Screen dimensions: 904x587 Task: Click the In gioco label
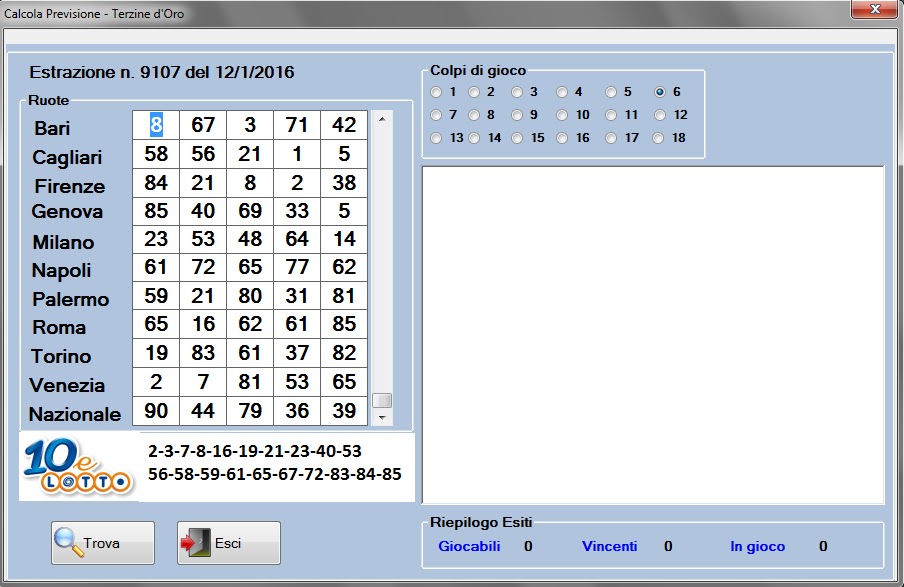[758, 547]
